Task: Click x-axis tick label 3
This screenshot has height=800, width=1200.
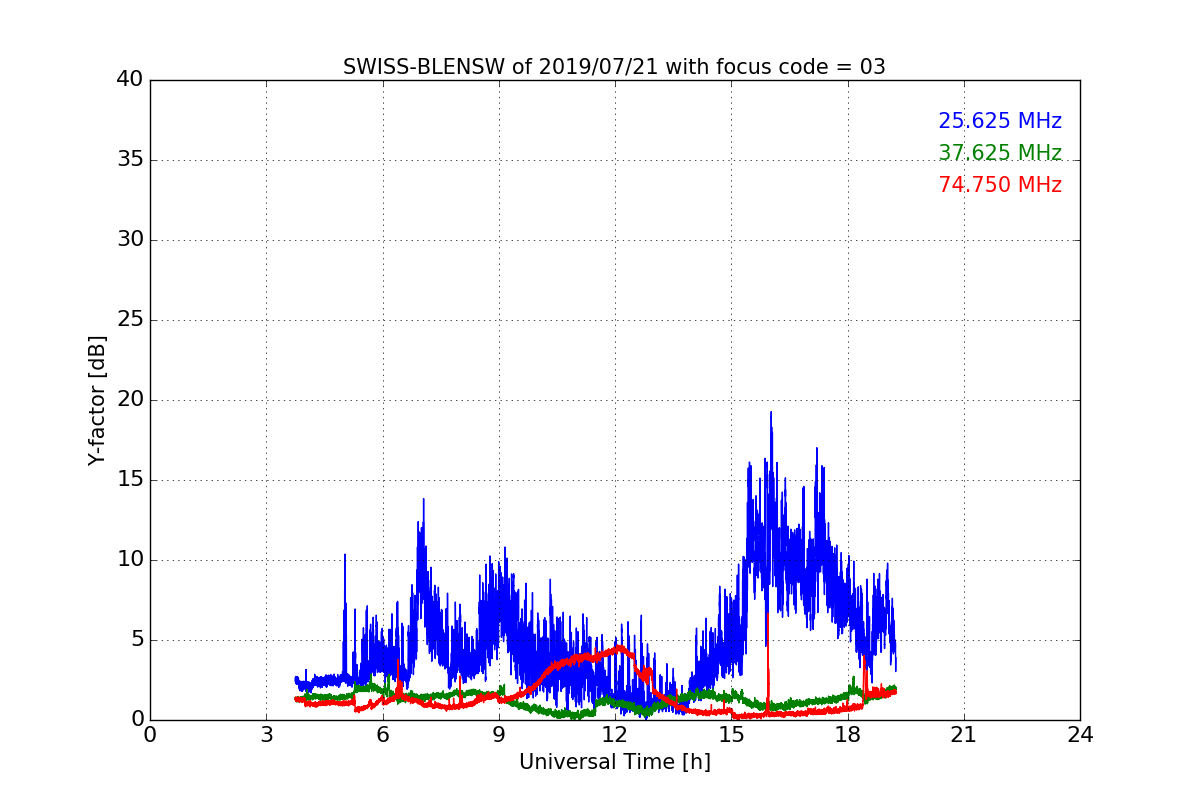Action: 266,735
